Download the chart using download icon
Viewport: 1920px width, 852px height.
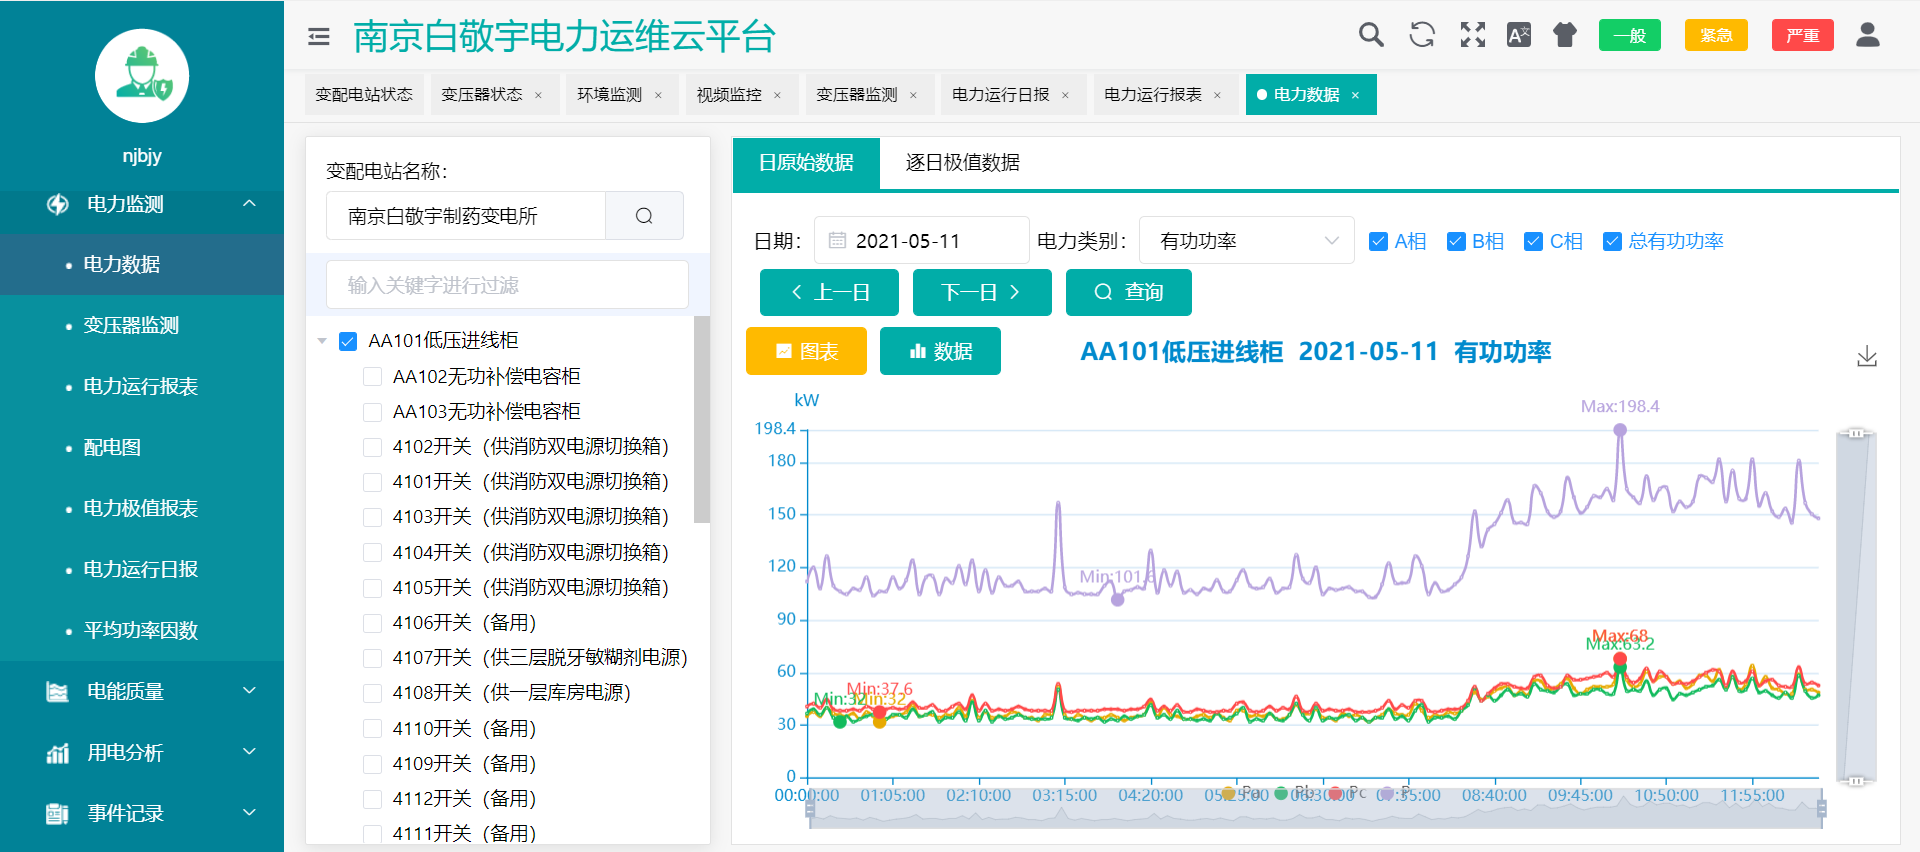click(1866, 357)
